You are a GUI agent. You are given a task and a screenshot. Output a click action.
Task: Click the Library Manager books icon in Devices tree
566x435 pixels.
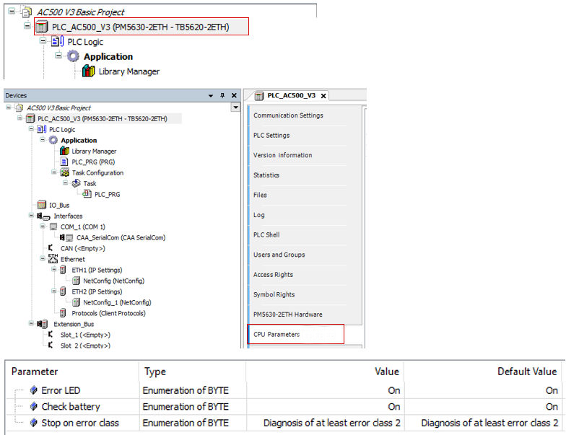tap(64, 151)
